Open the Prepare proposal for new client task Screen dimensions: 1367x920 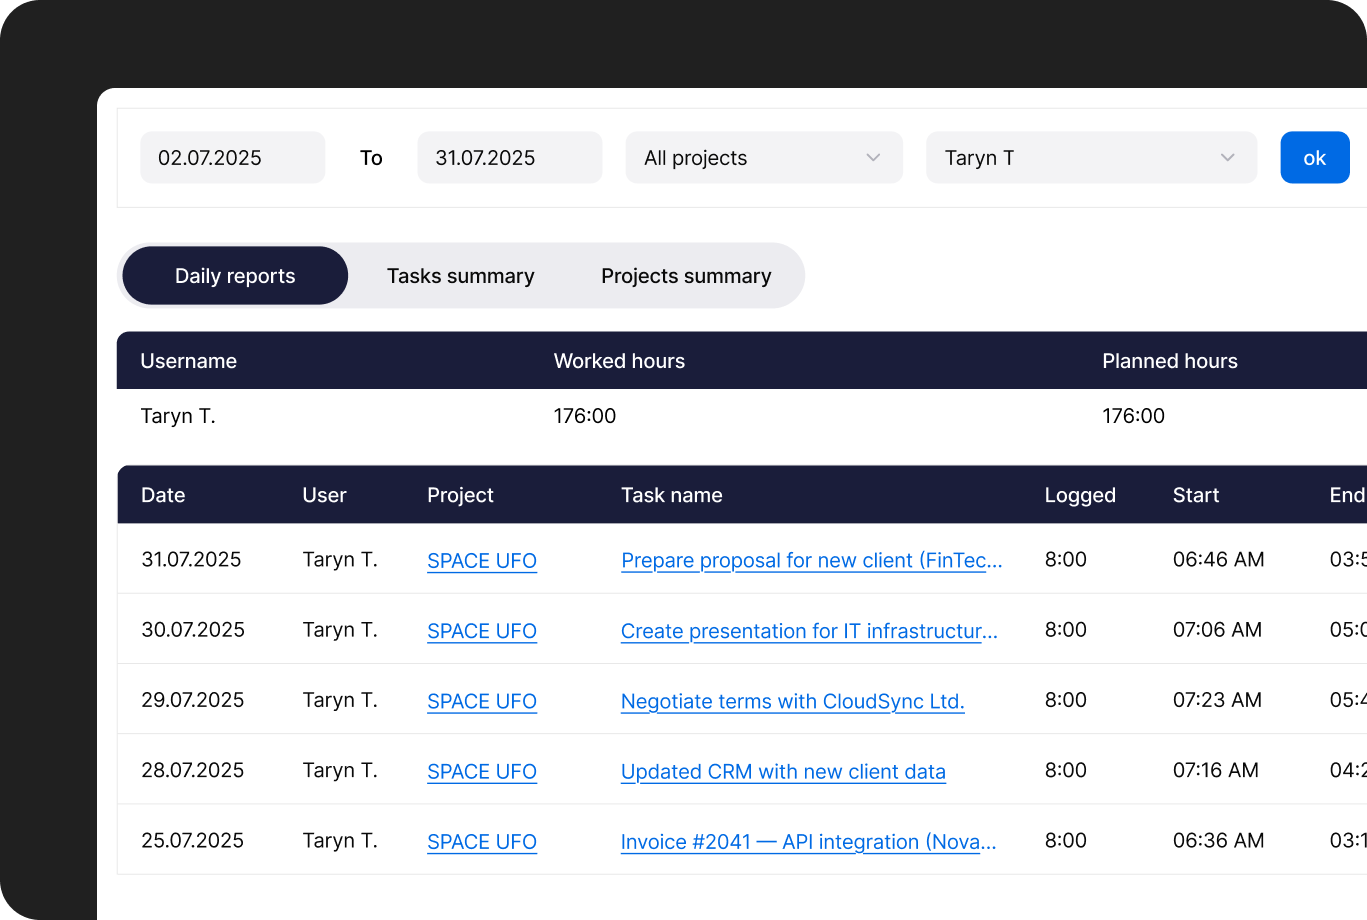[811, 561]
